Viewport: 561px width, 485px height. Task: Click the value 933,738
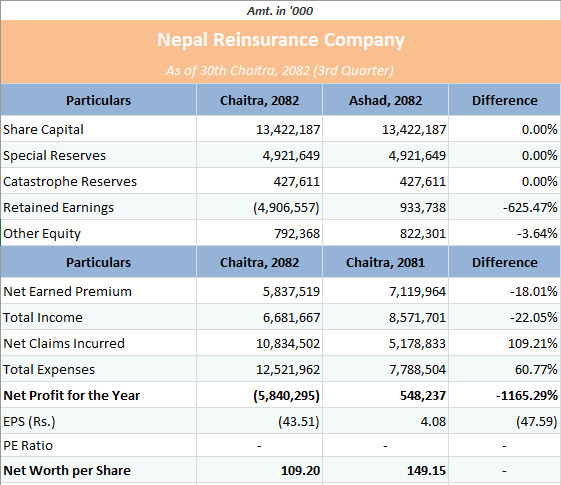tap(423, 208)
